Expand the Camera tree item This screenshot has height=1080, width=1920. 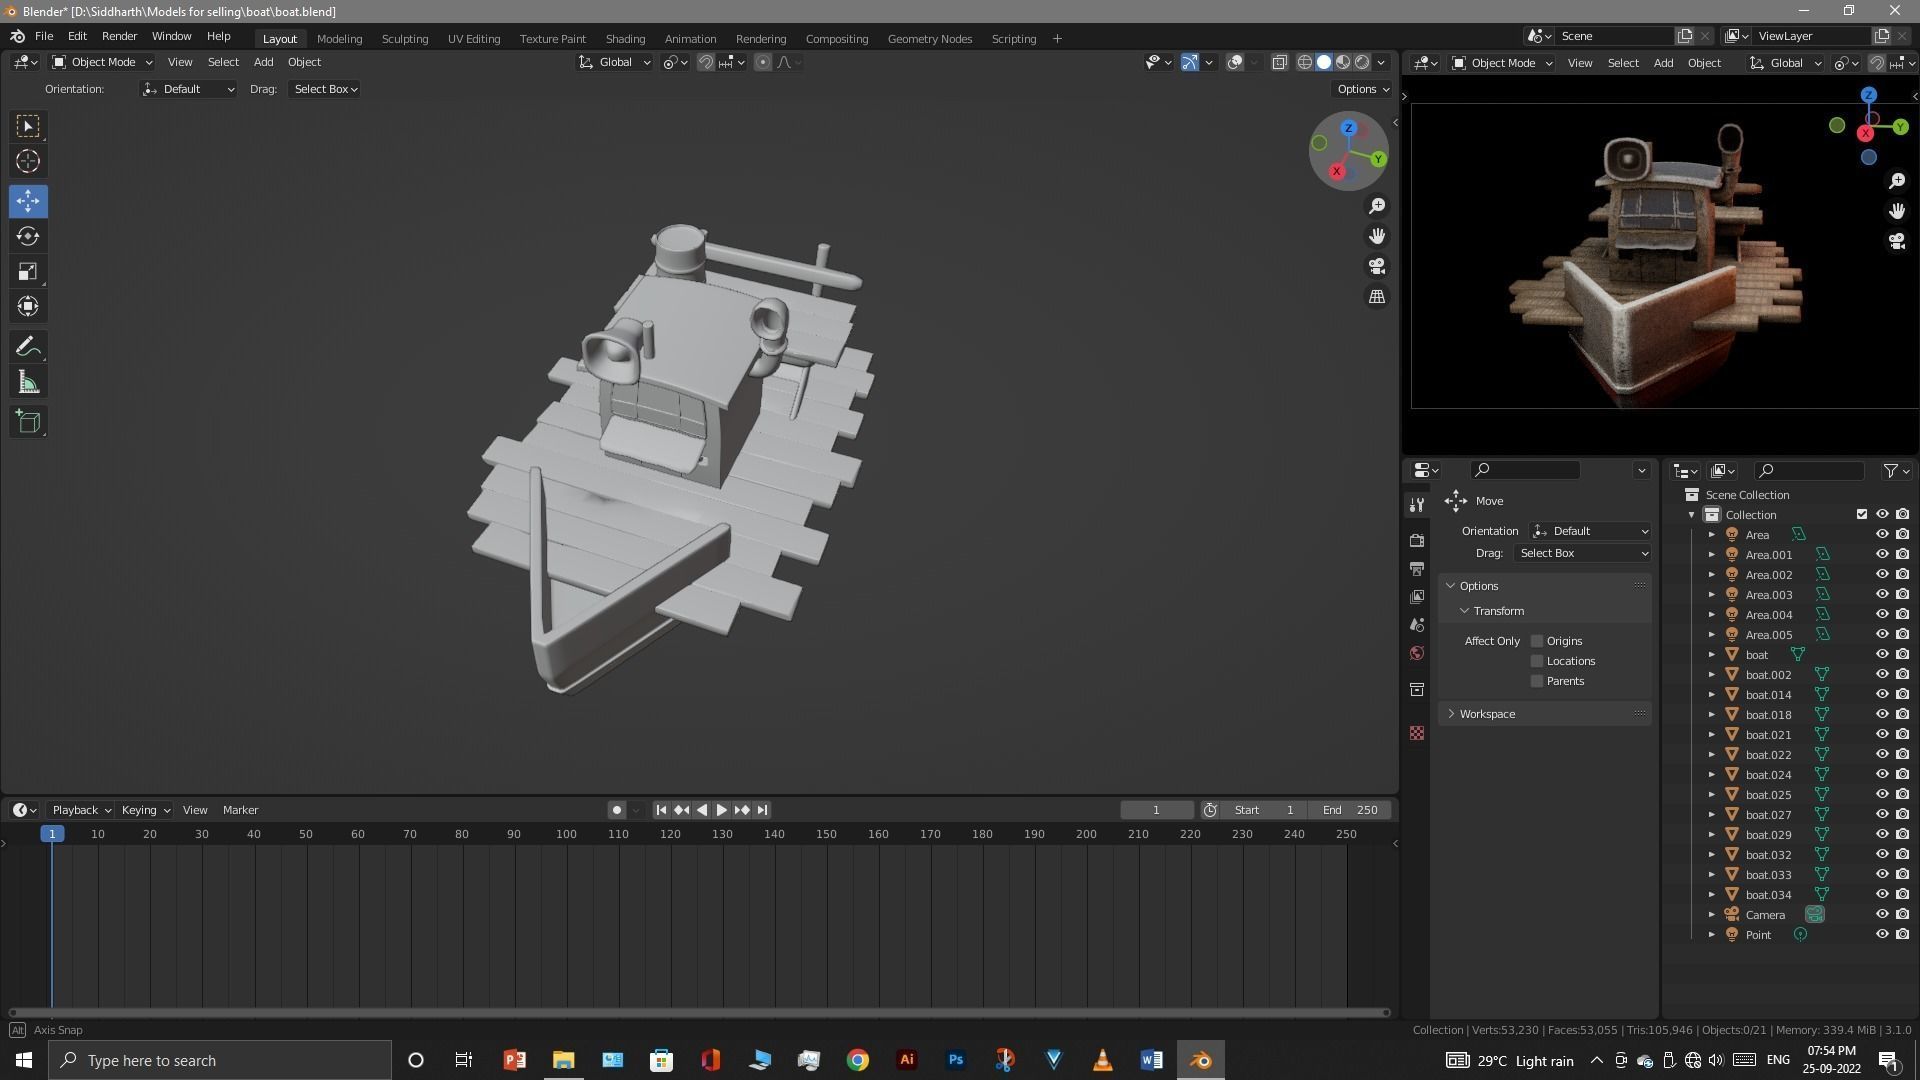(x=1711, y=914)
